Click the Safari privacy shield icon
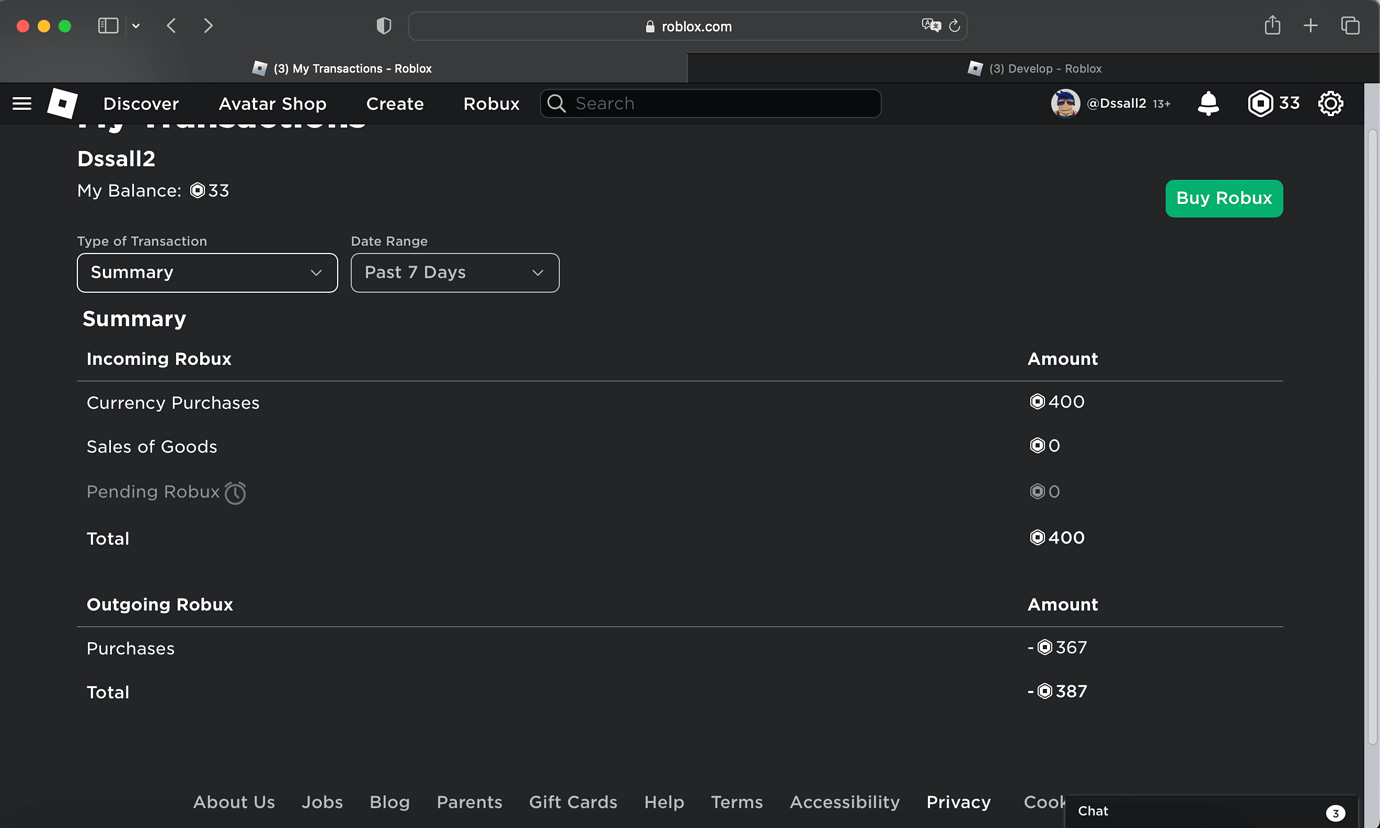The image size is (1380, 828). [383, 26]
